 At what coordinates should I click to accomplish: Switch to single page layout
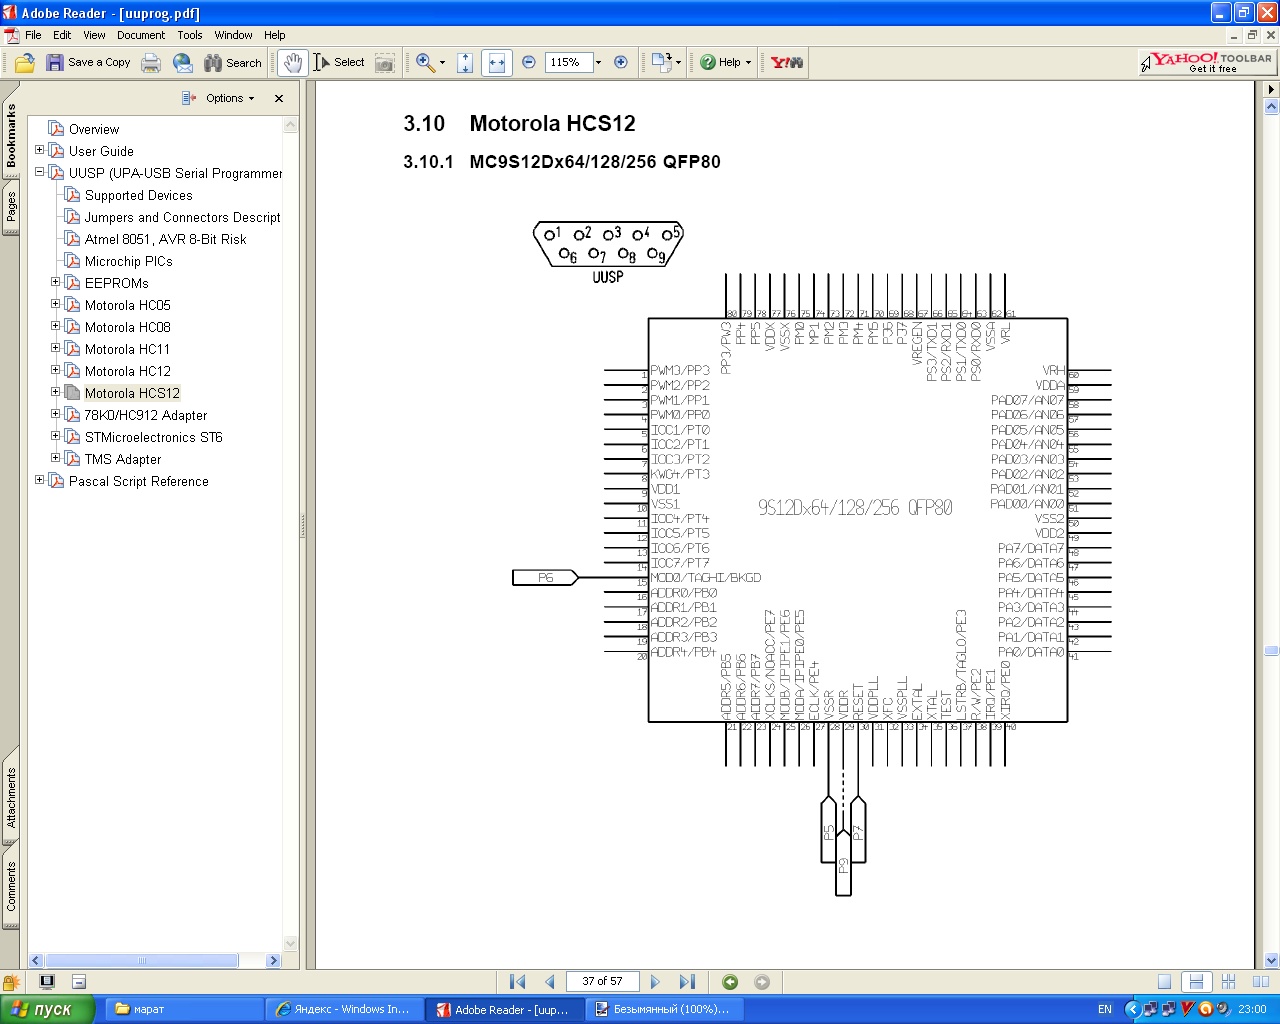[x=1164, y=982]
